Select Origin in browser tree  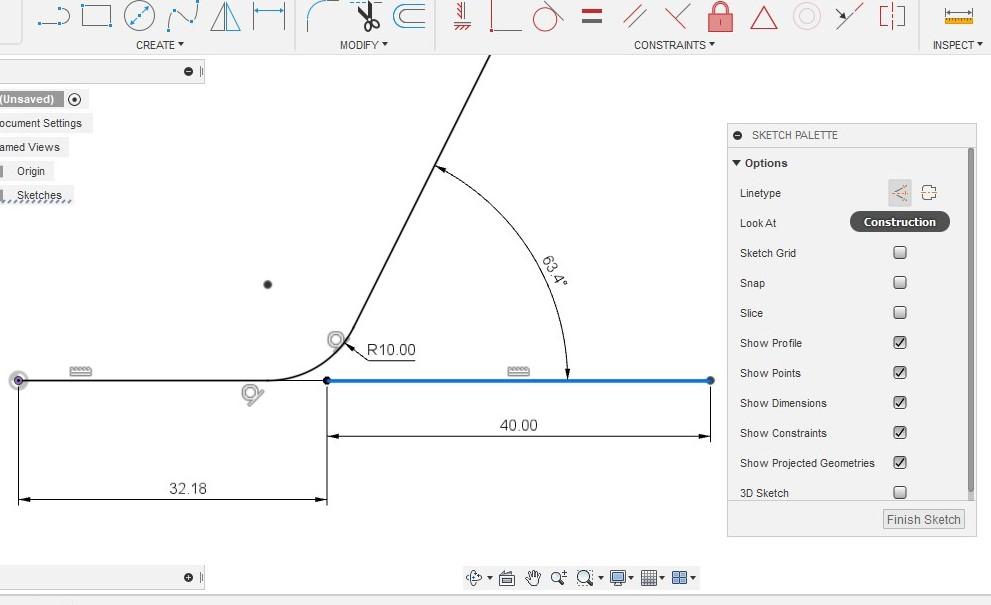31,171
